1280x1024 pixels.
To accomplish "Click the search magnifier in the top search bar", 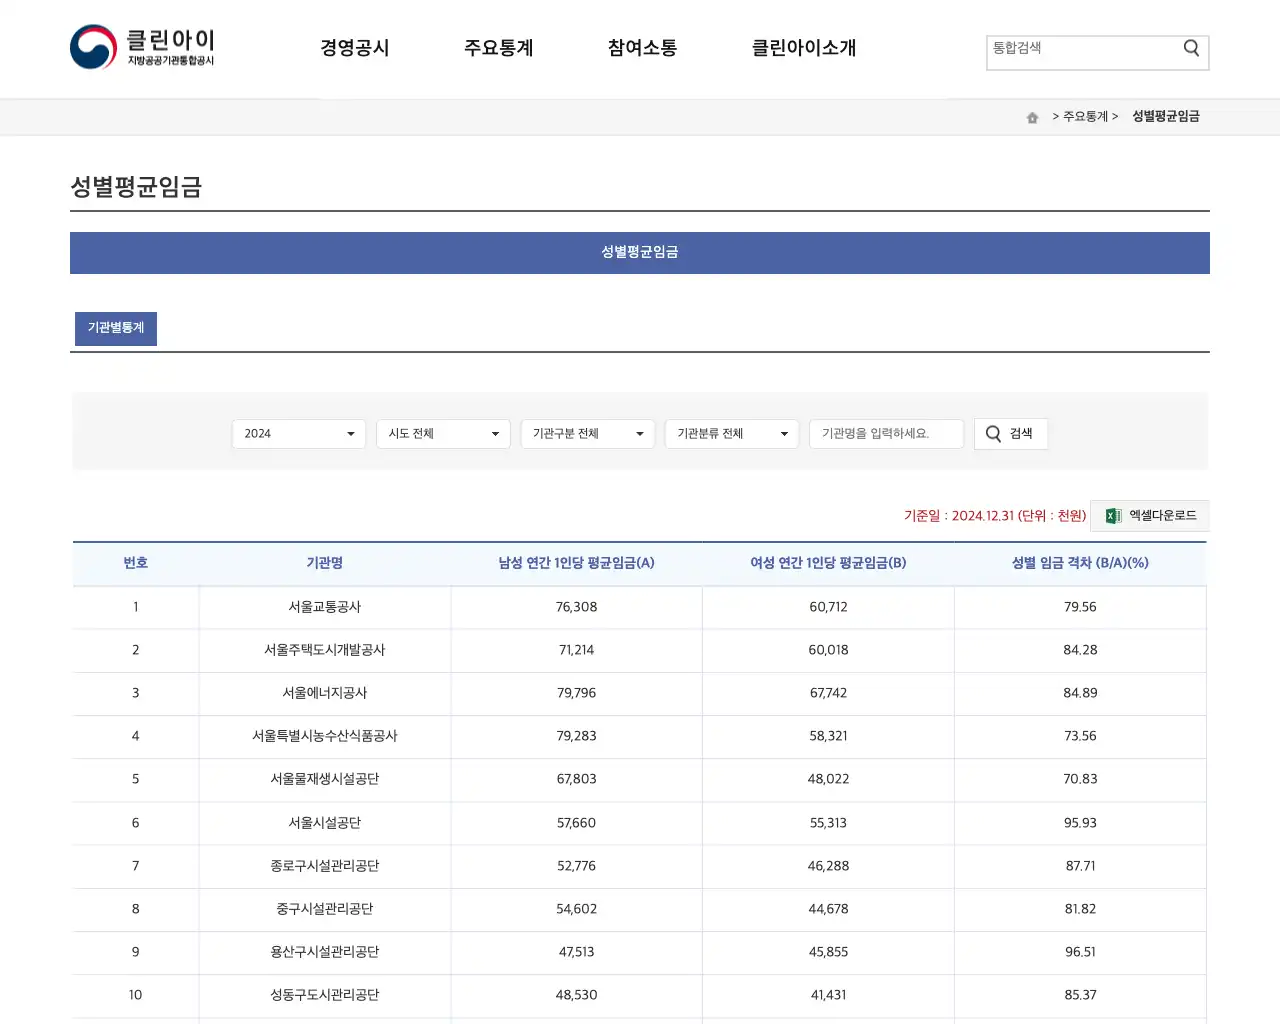I will (1190, 47).
